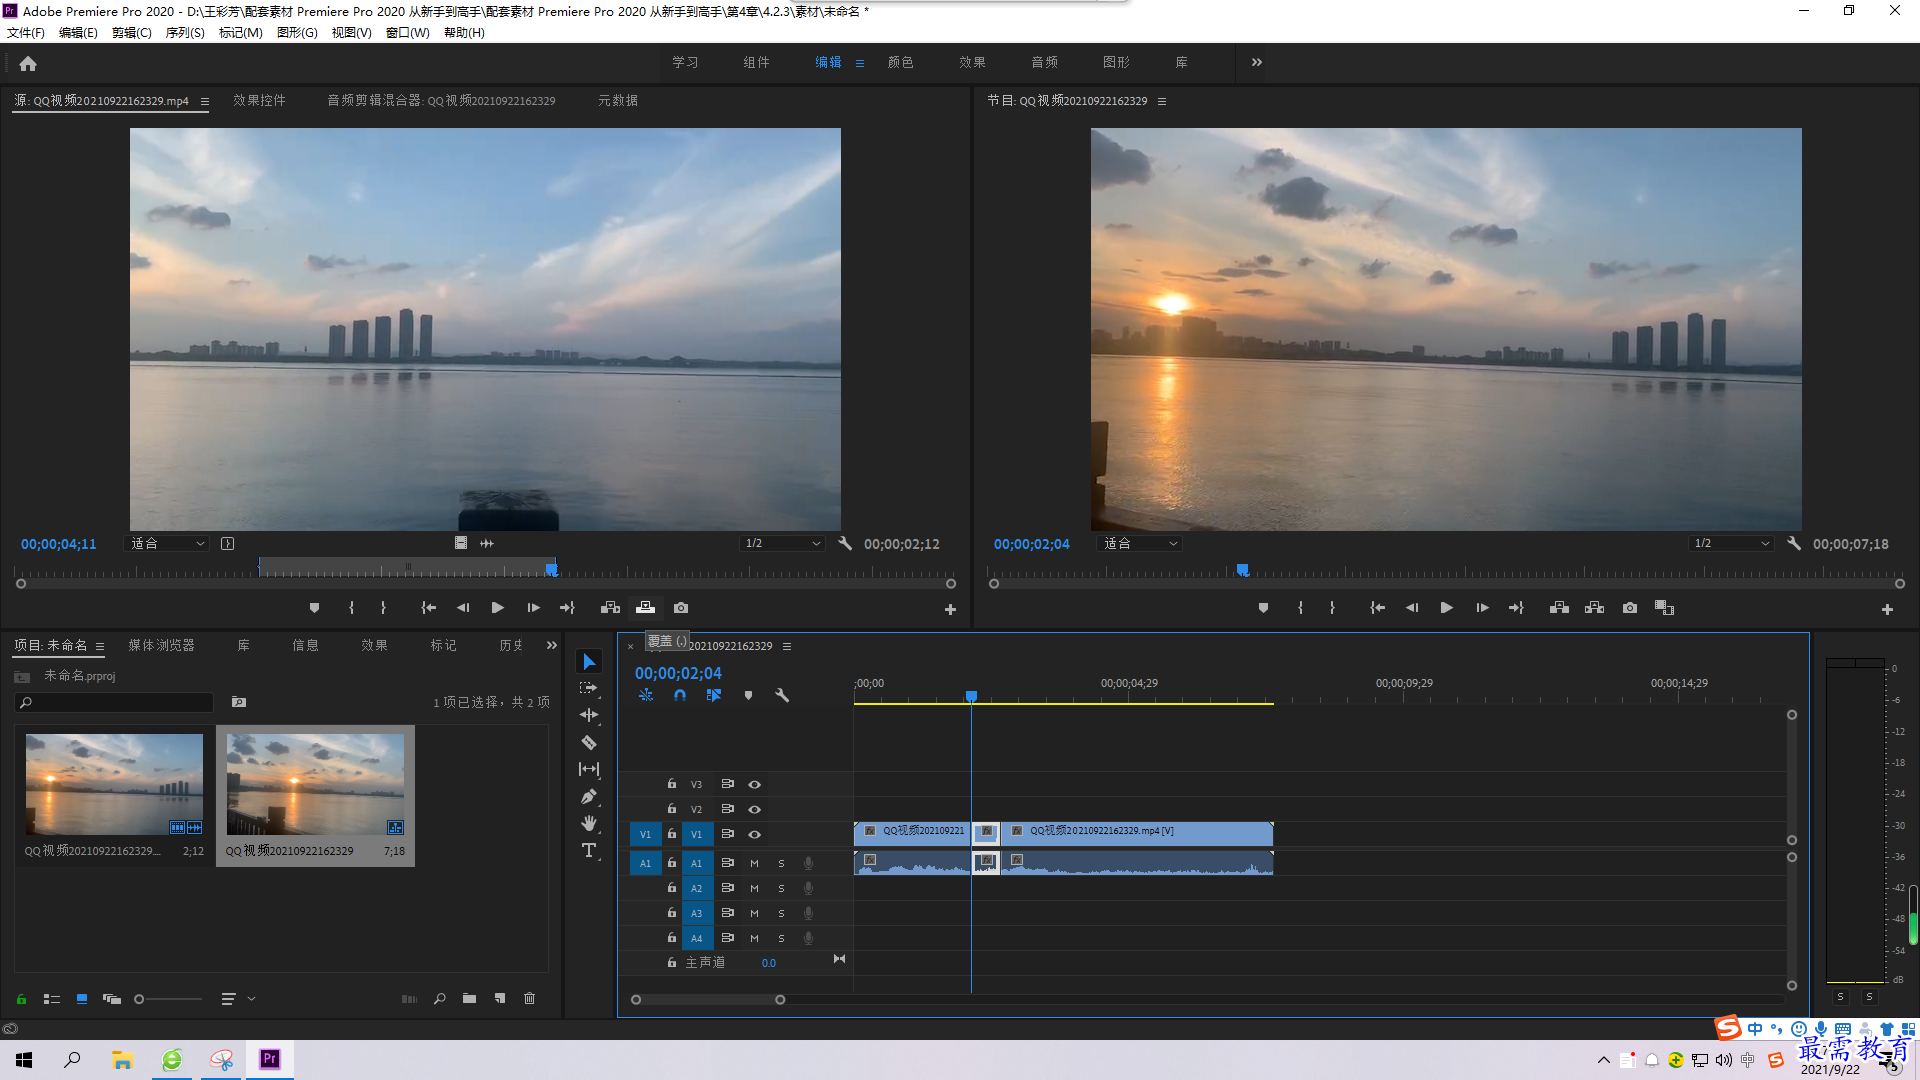Open 媒体浏览器 tab

point(161,645)
